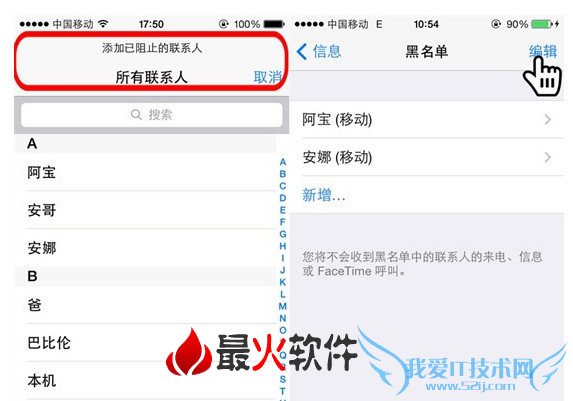This screenshot has height=401, width=573.
Task: Tap the rotation lock icon next to 90%
Action: [x=496, y=24]
